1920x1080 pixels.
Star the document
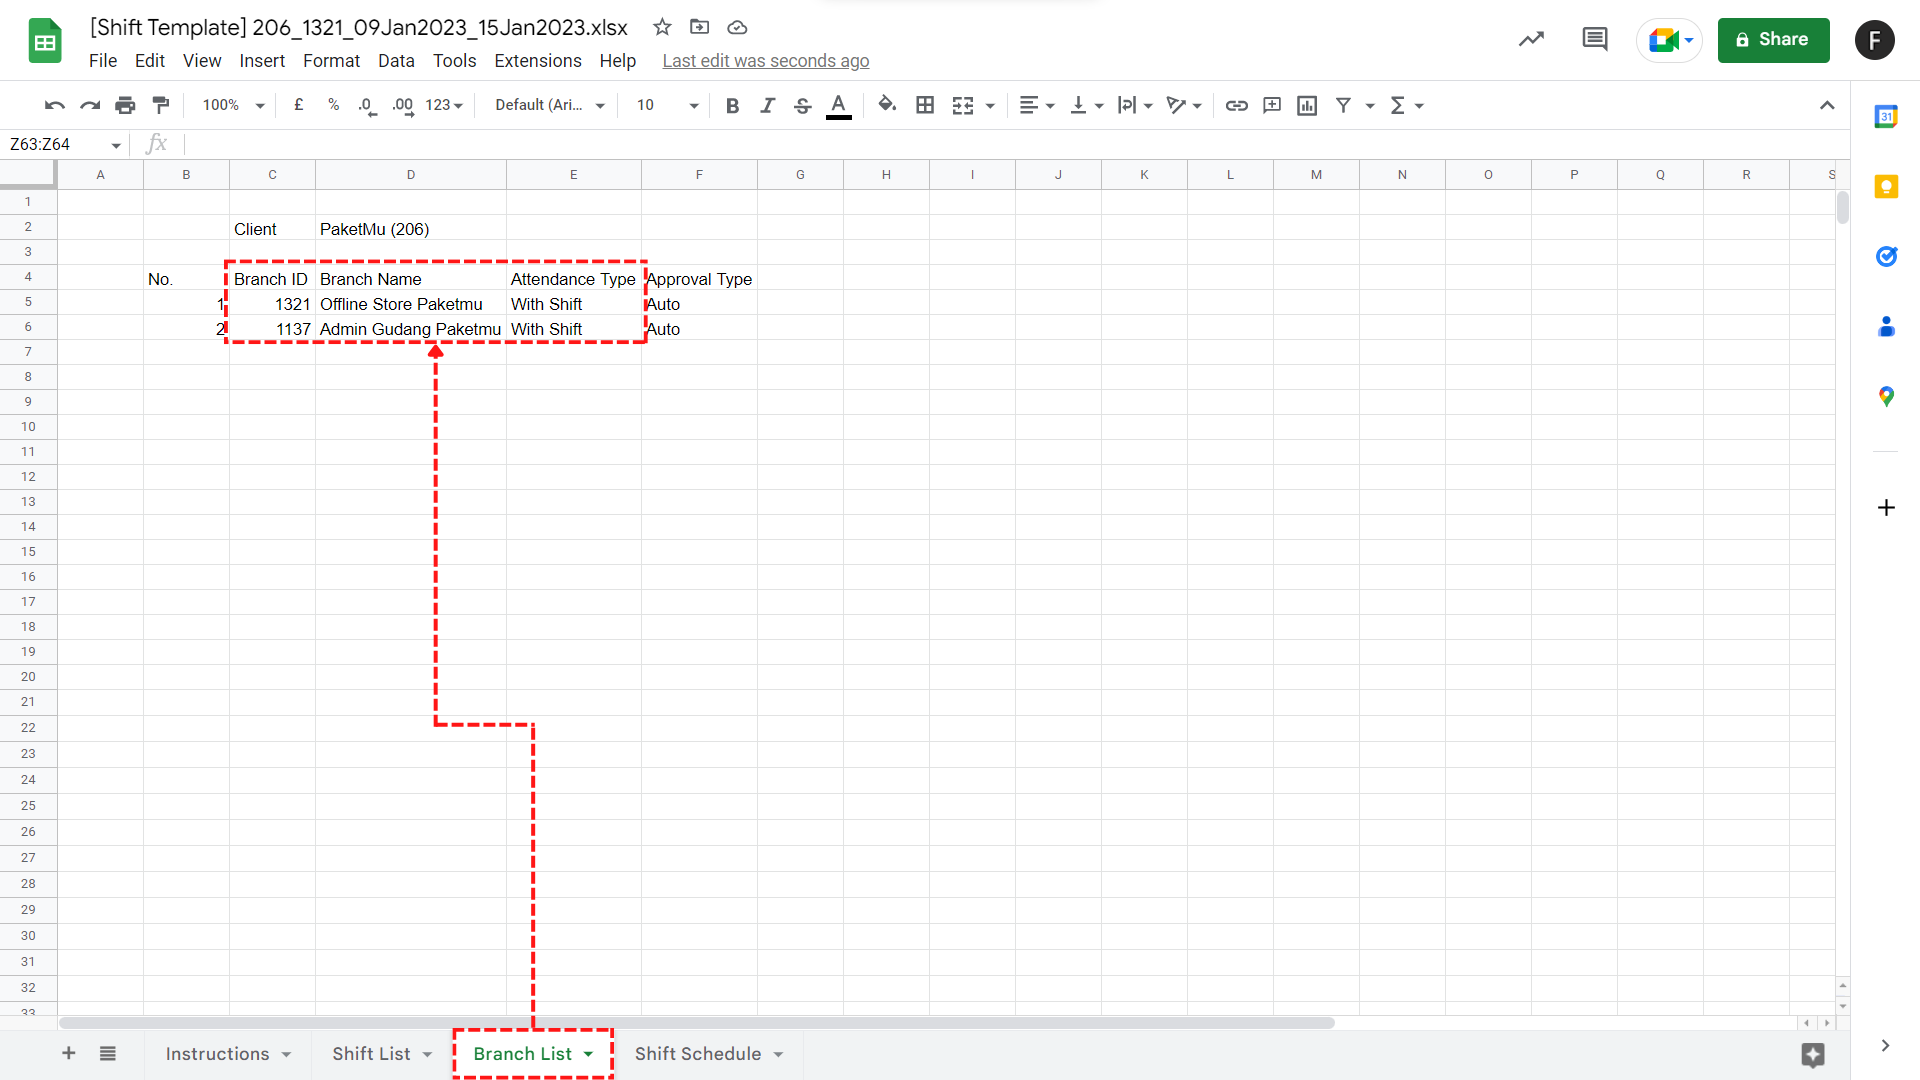pyautogui.click(x=662, y=27)
